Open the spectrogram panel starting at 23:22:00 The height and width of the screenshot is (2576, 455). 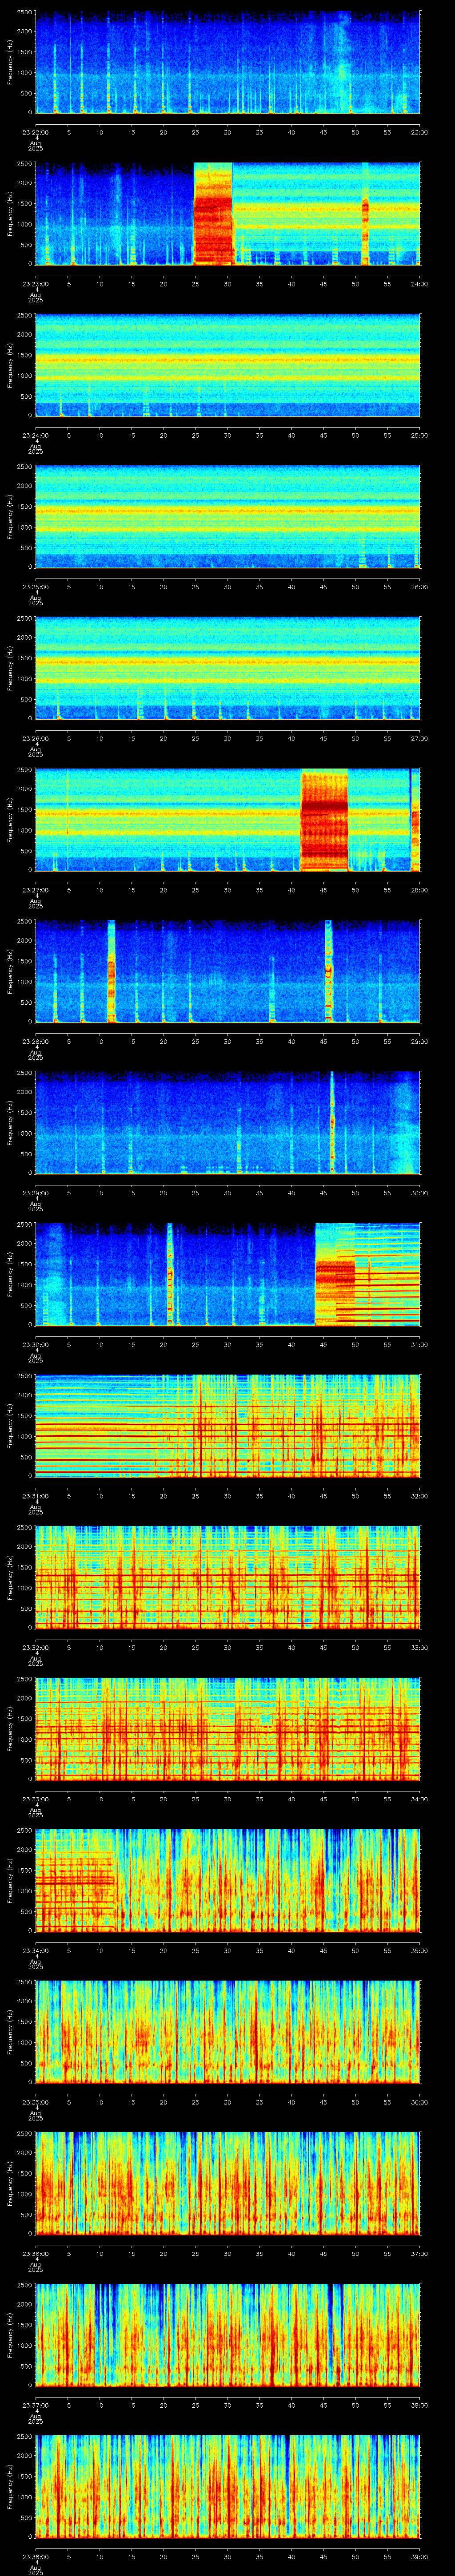228,63
